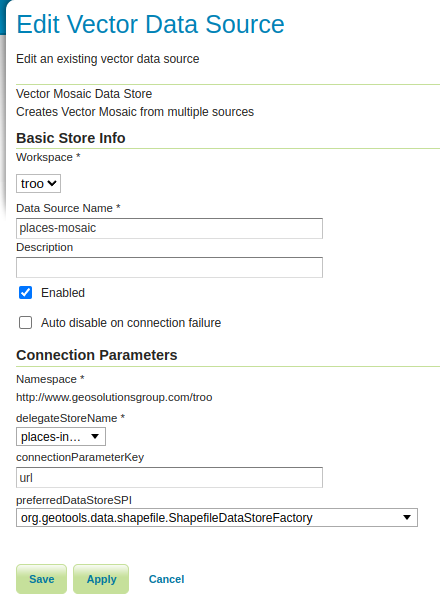440x601 pixels.
Task: Click the Vector Mosaic Data Store text
Action: point(84,94)
